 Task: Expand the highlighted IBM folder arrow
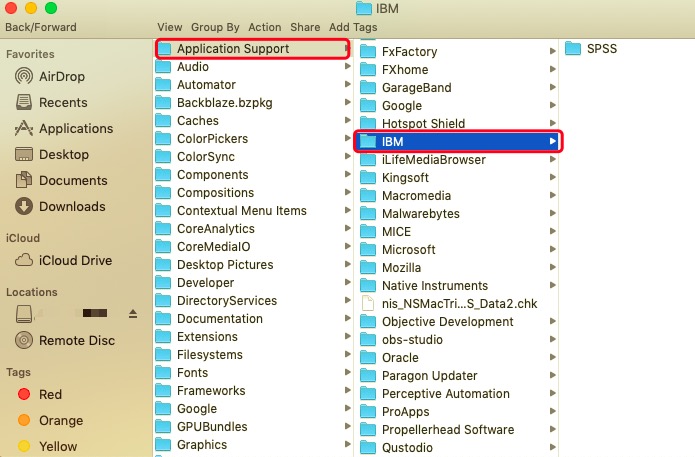552,141
